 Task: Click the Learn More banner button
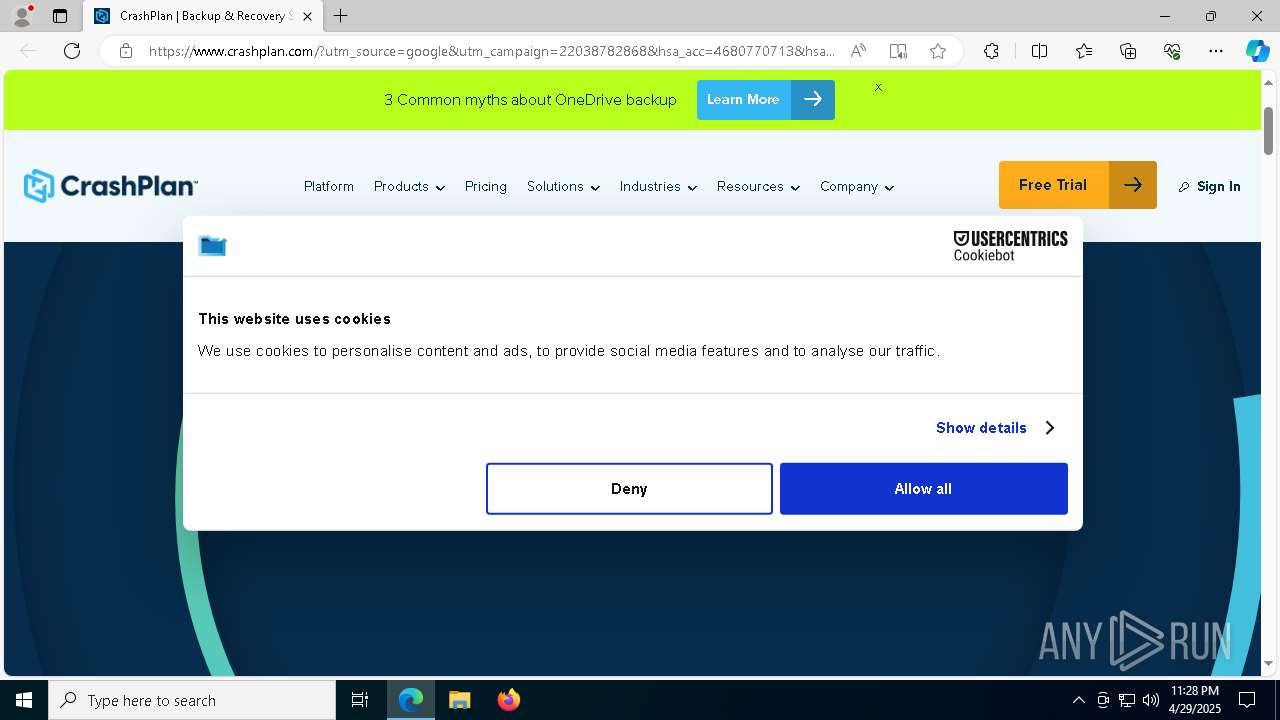[766, 99]
